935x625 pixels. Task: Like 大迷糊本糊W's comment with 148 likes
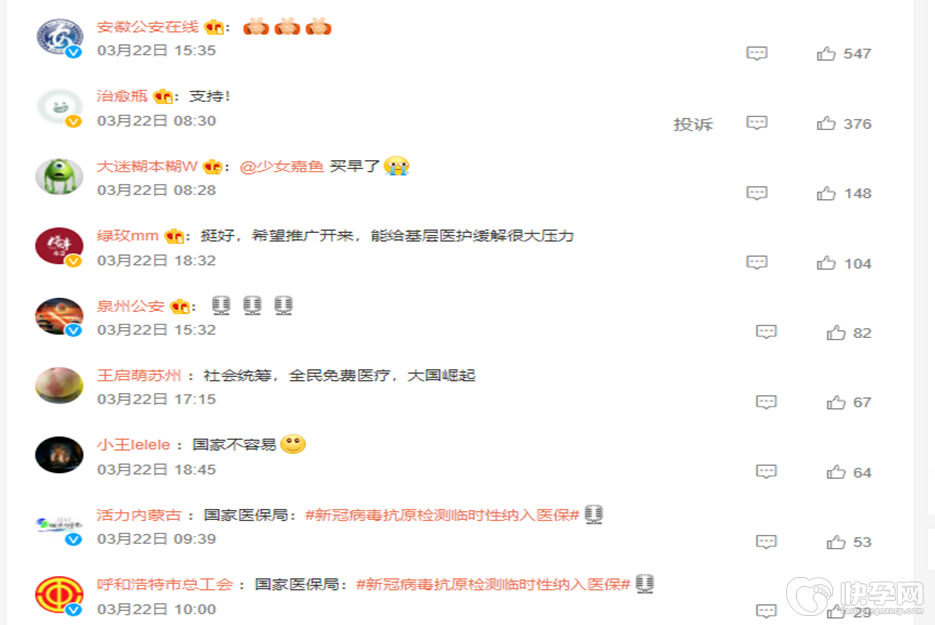coord(826,193)
